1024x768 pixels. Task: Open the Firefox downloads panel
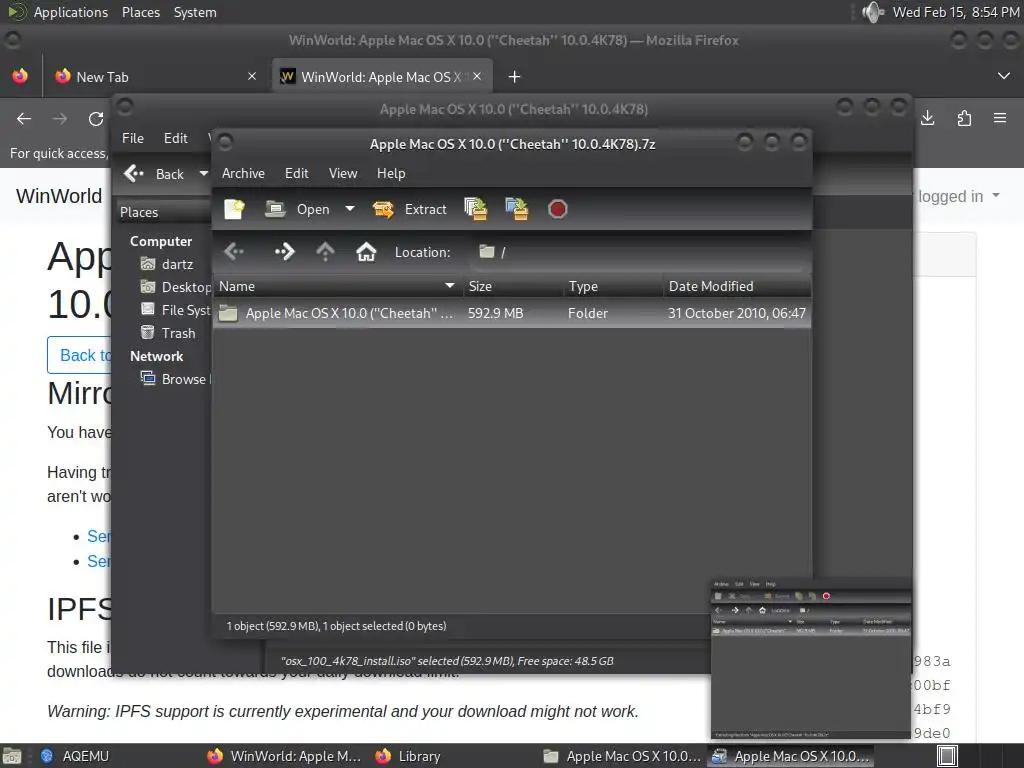[928, 118]
